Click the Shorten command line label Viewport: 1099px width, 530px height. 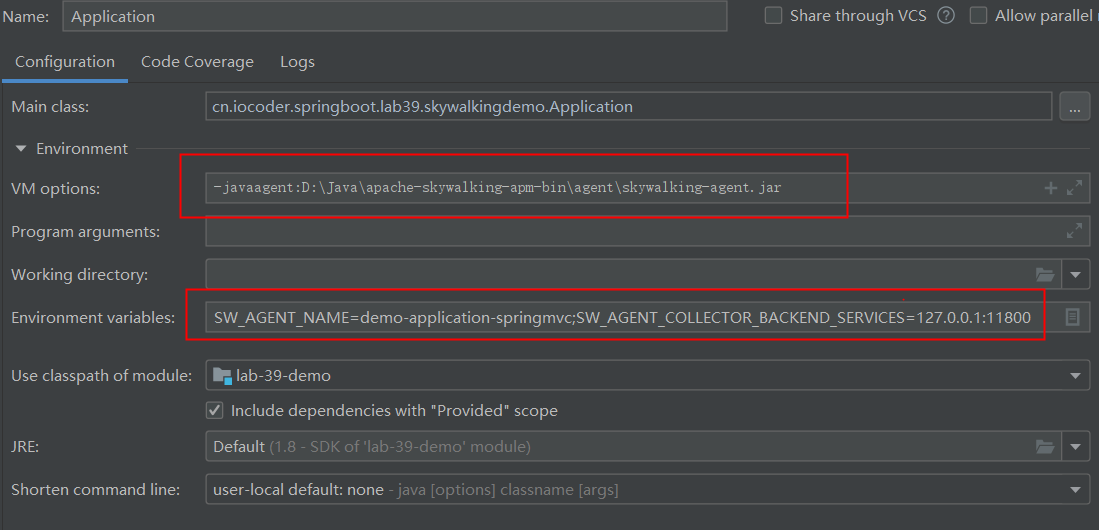pos(95,489)
